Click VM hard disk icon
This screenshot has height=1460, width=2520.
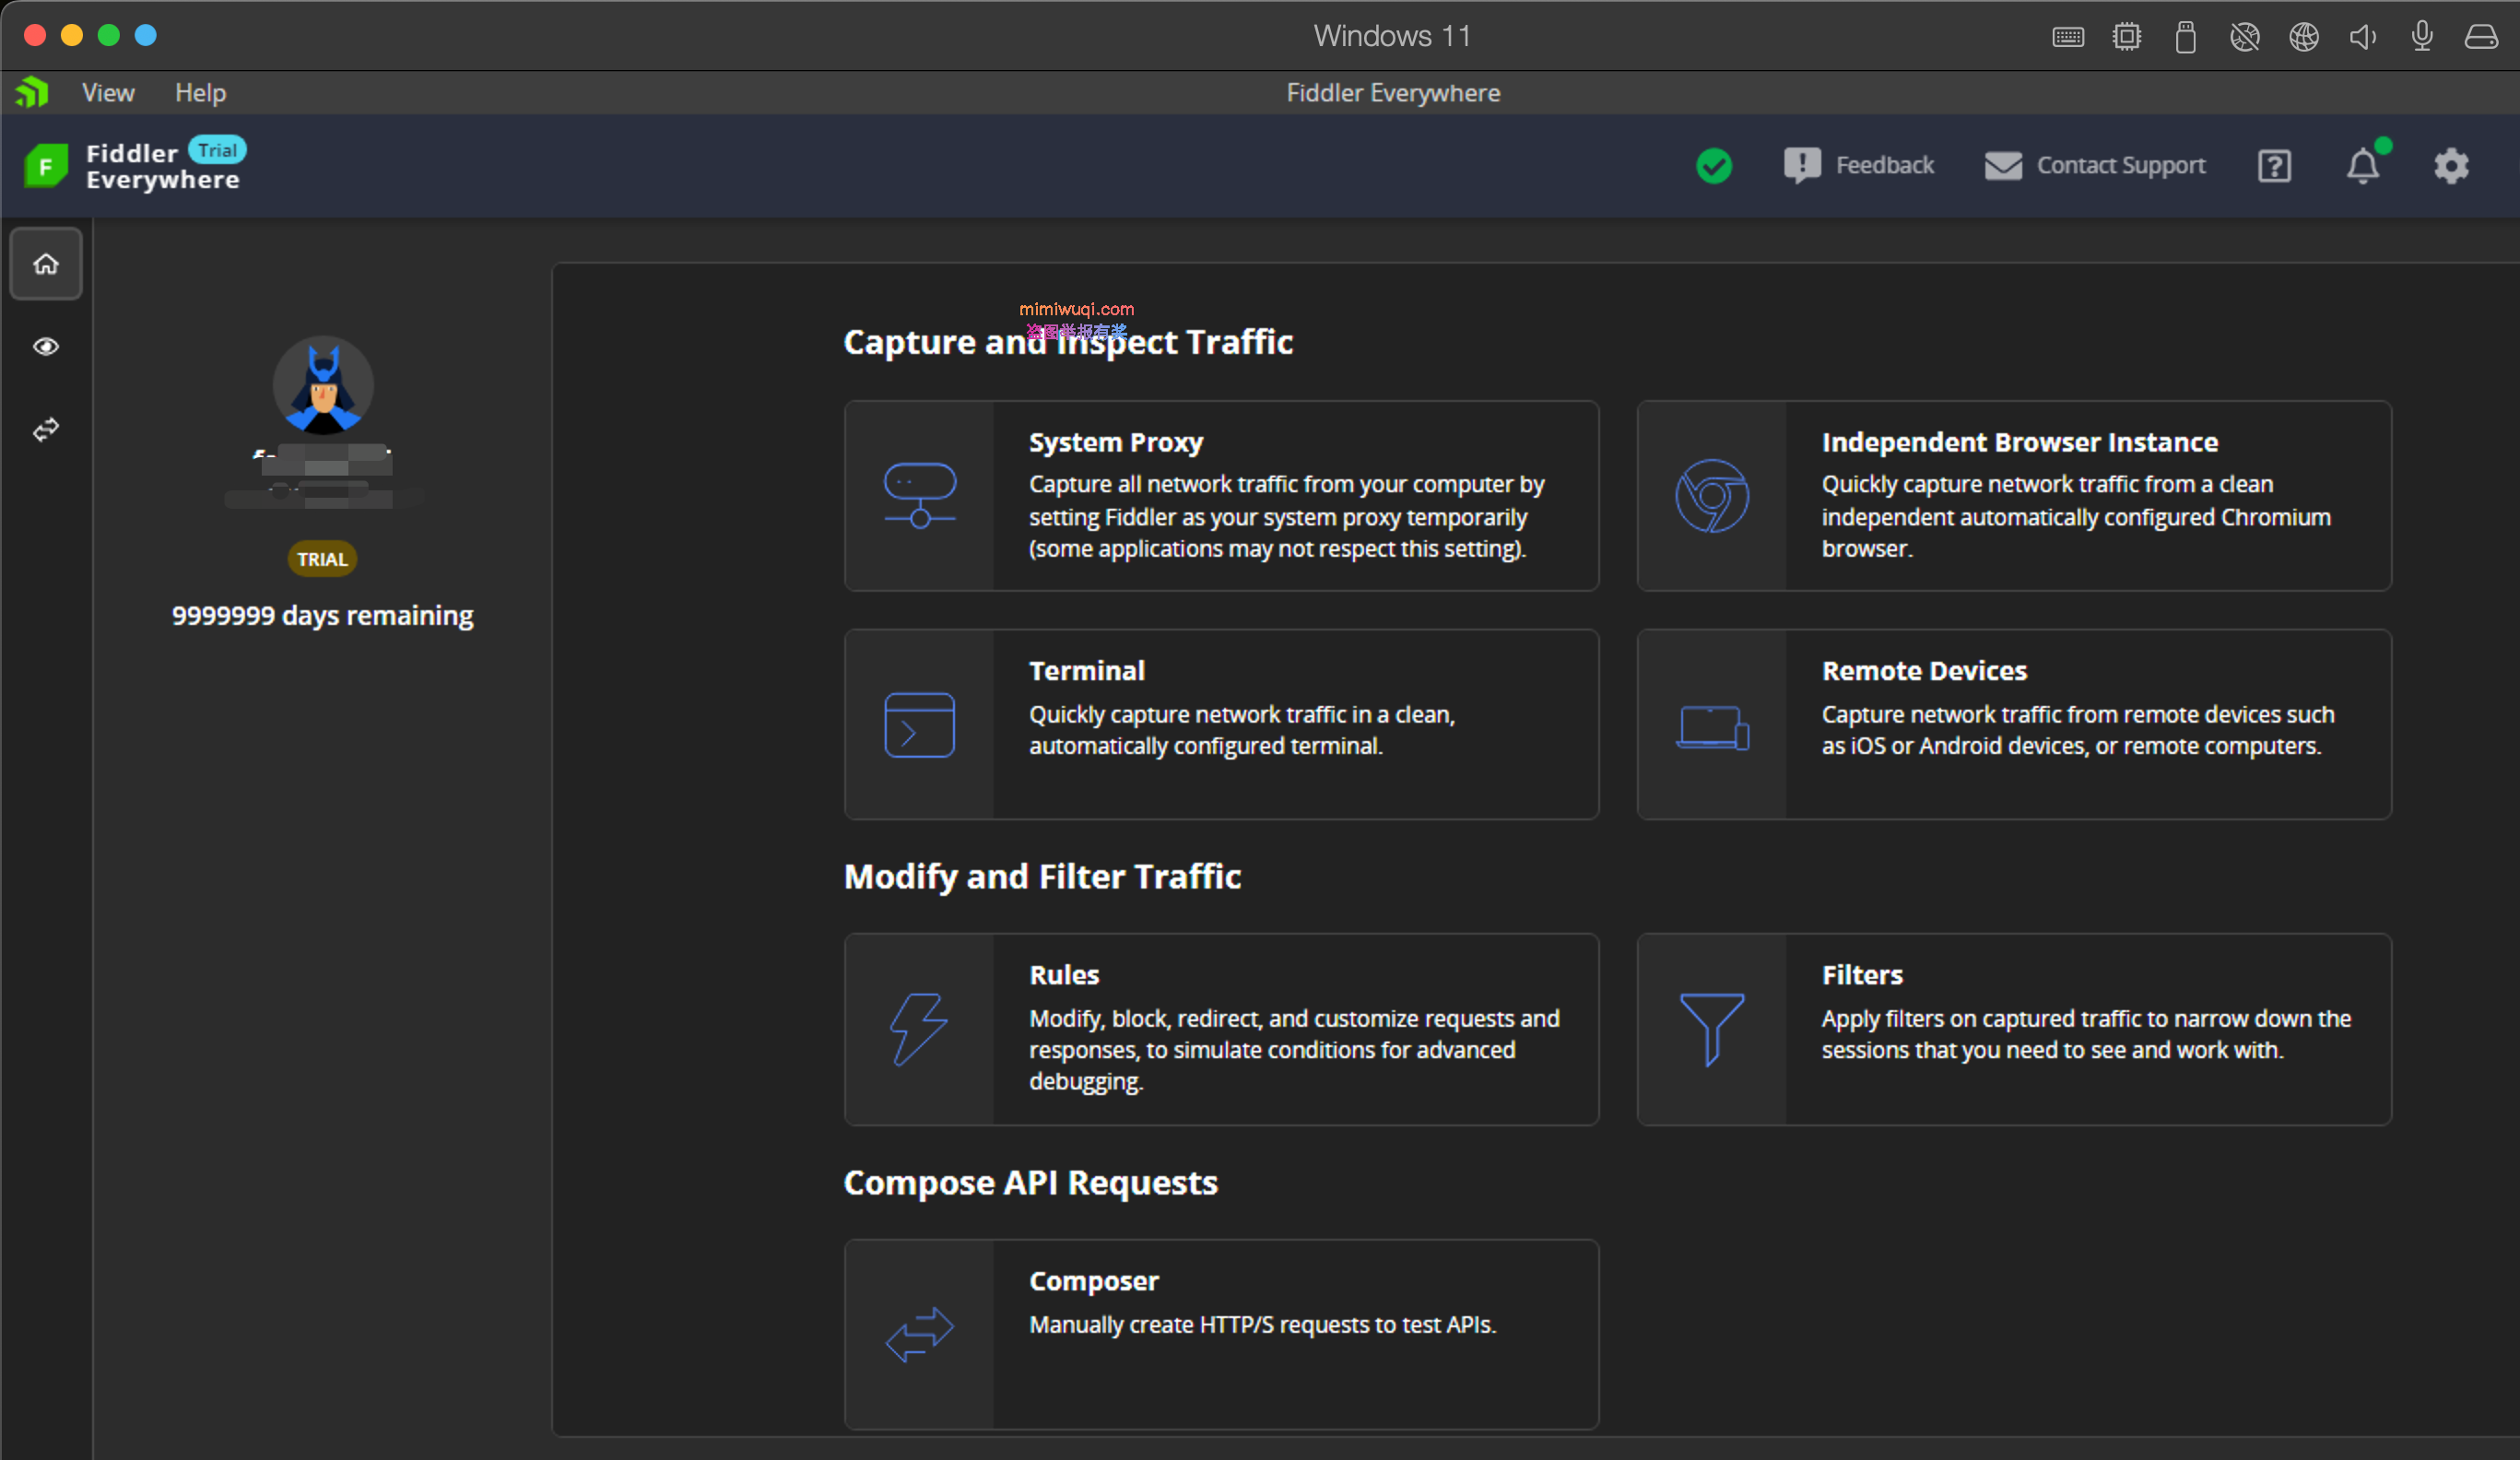(2481, 37)
